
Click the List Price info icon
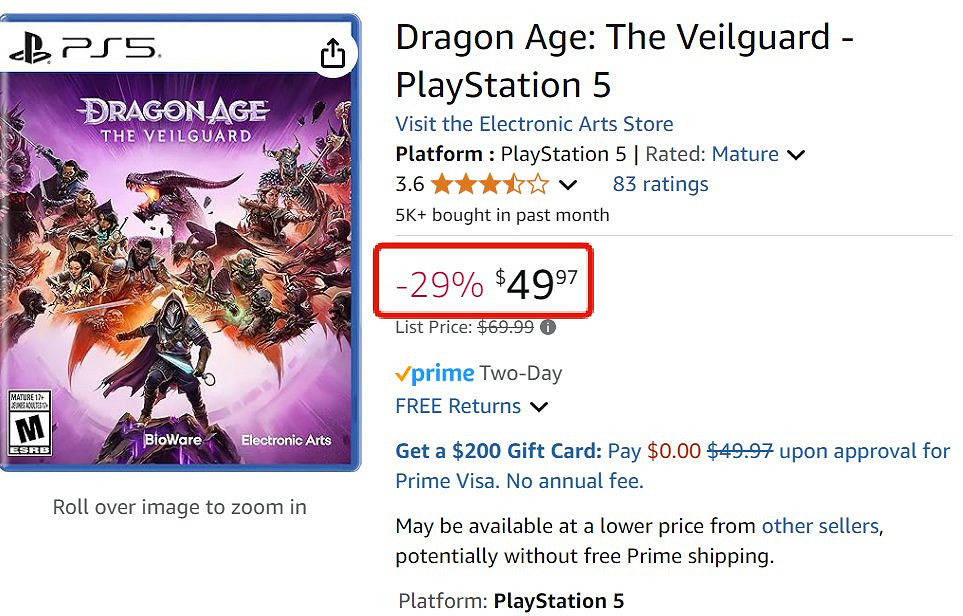click(x=548, y=327)
